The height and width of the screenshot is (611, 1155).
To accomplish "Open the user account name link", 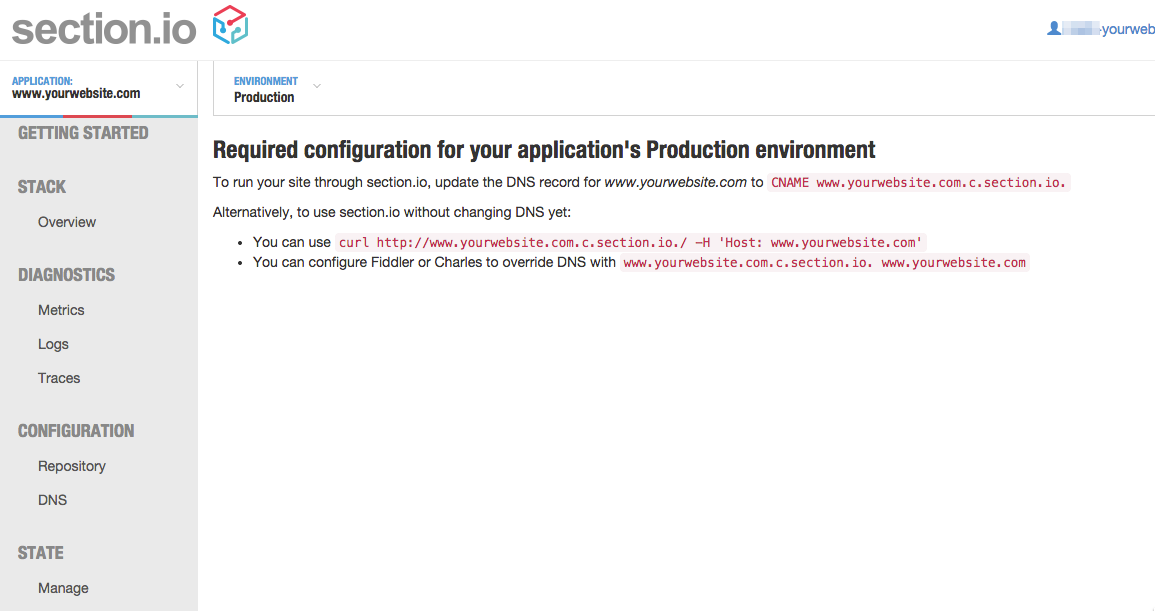I will click(1127, 29).
